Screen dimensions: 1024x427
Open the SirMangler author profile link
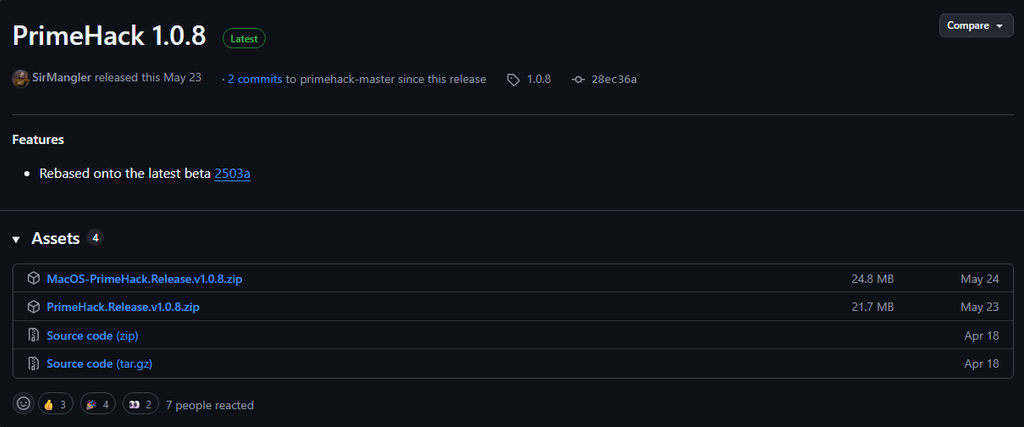[62, 79]
